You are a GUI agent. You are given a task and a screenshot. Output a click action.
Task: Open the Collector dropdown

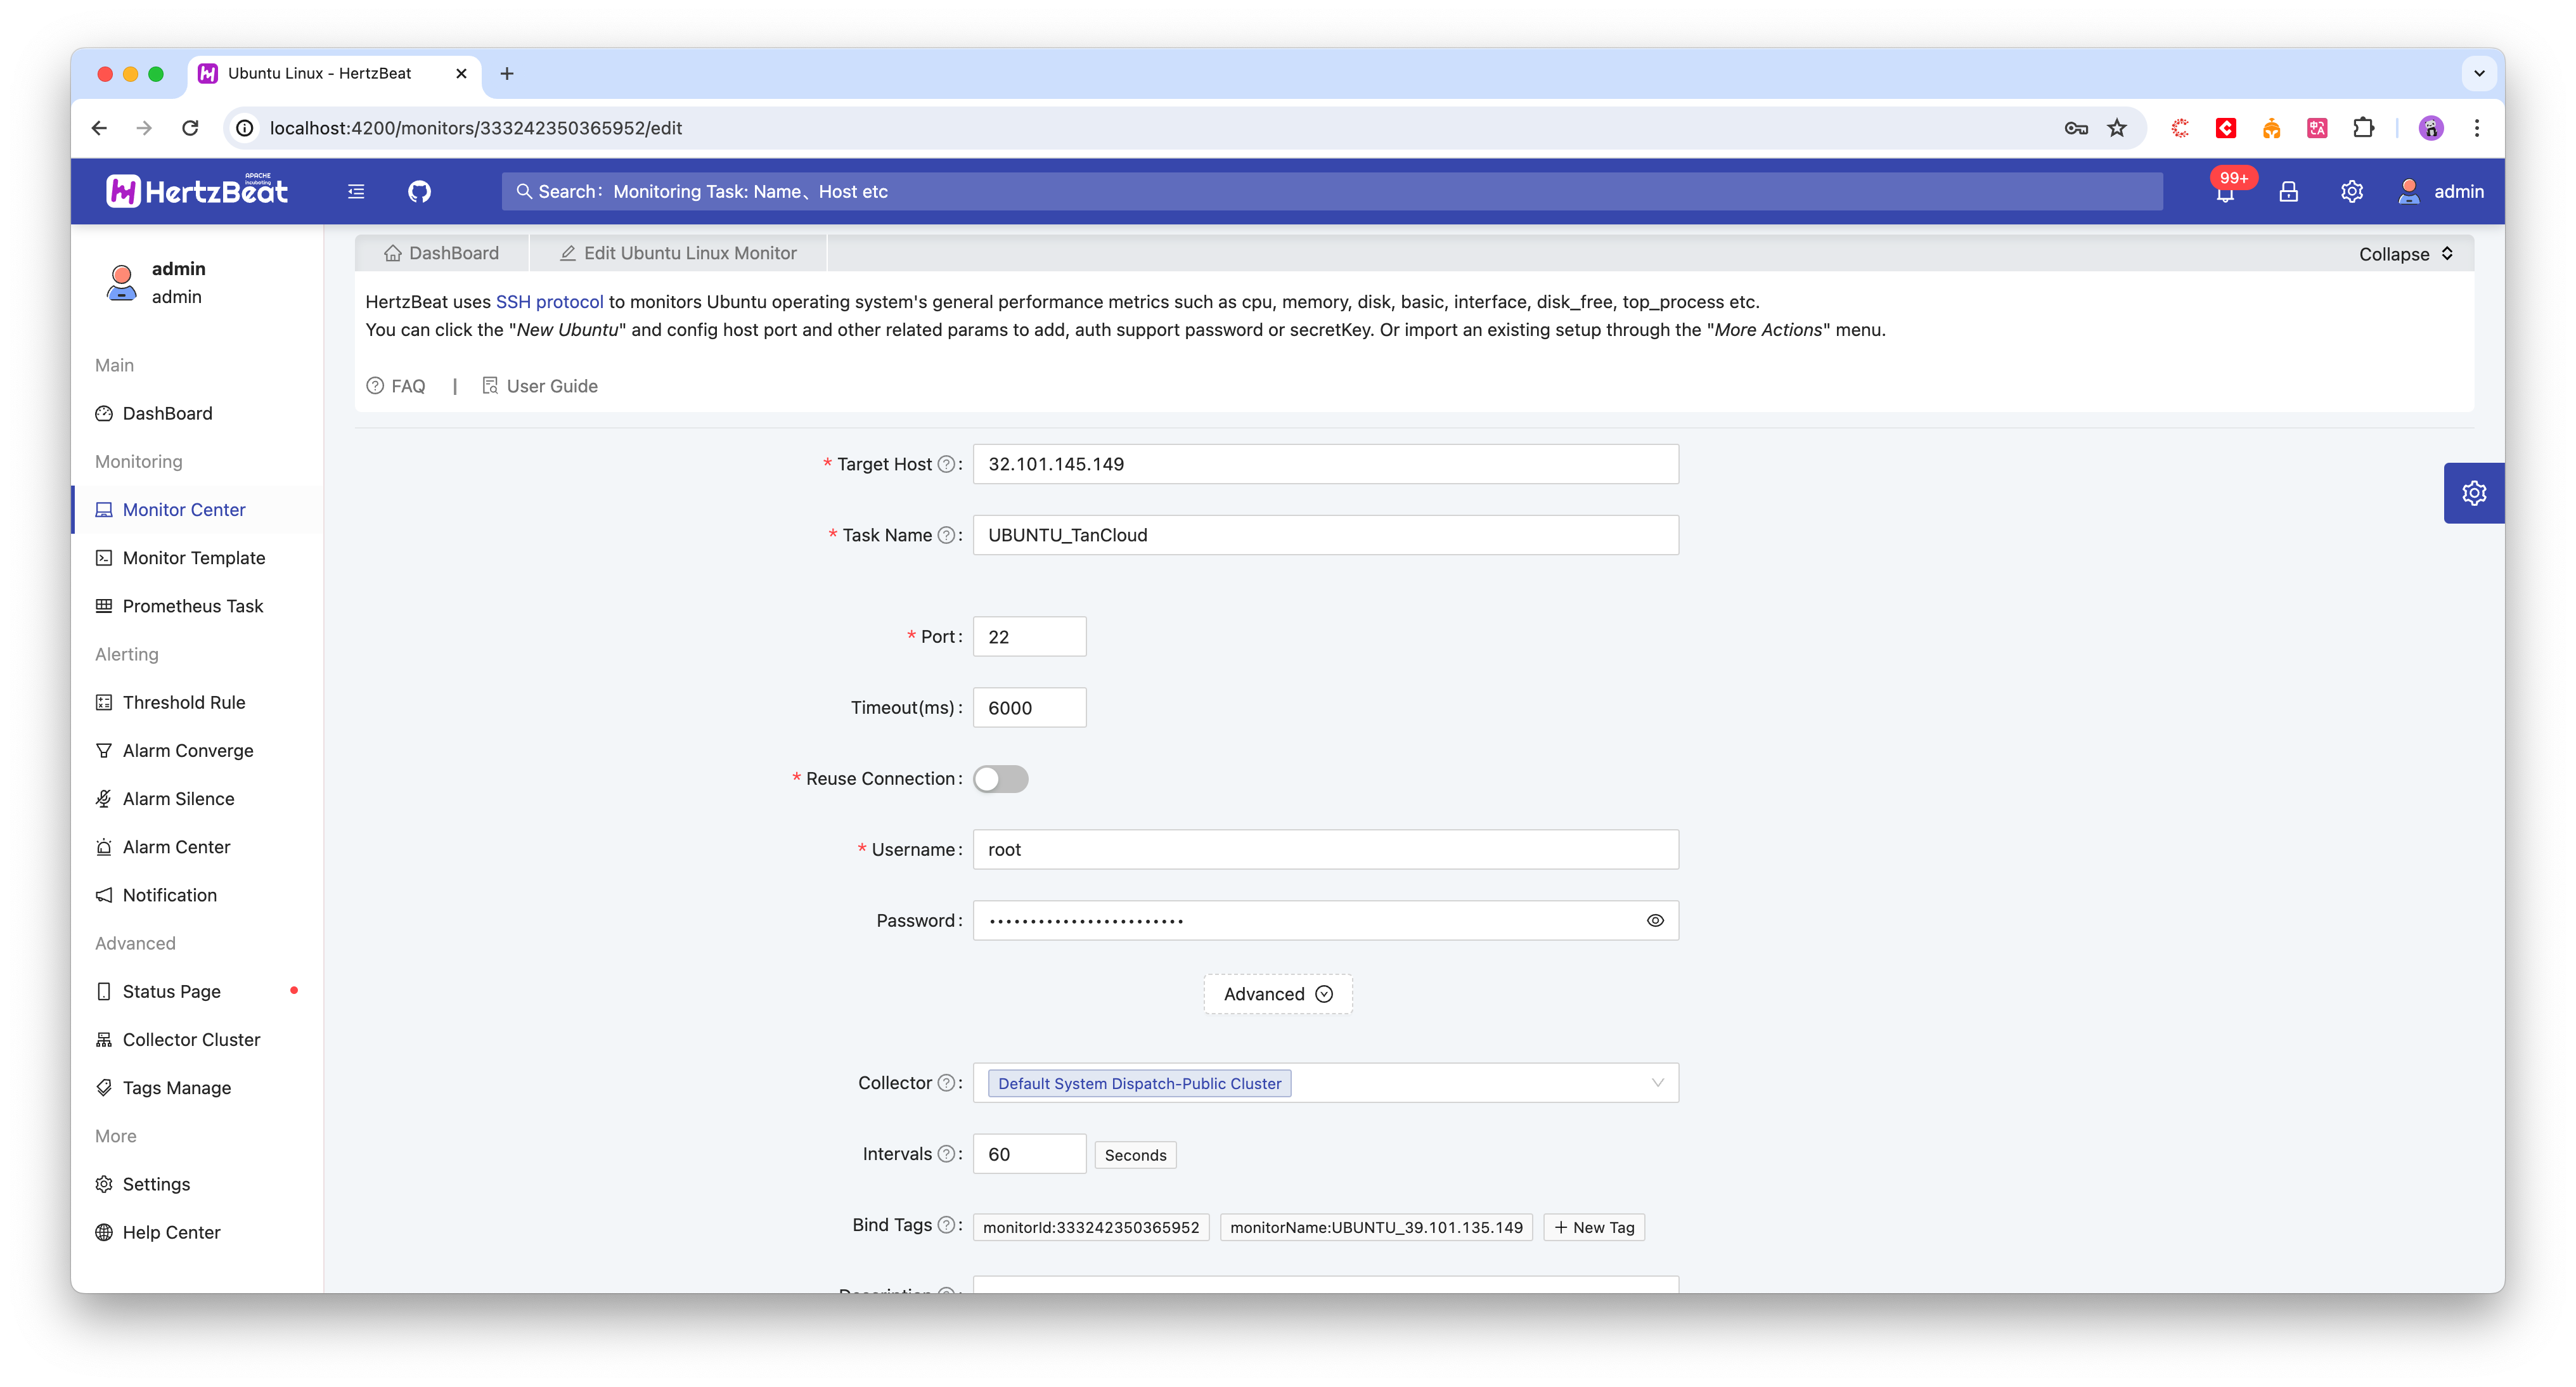coord(1326,1083)
